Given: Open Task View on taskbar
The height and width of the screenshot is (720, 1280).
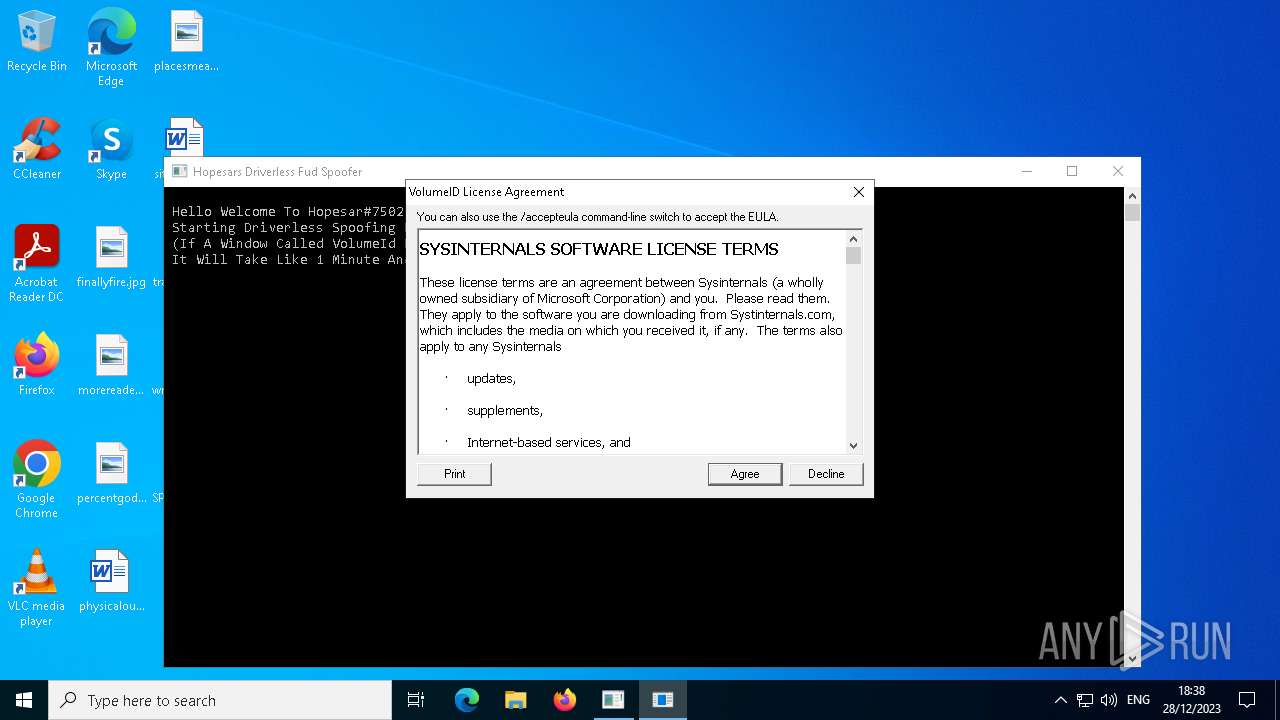Looking at the screenshot, I should pyautogui.click(x=416, y=700).
